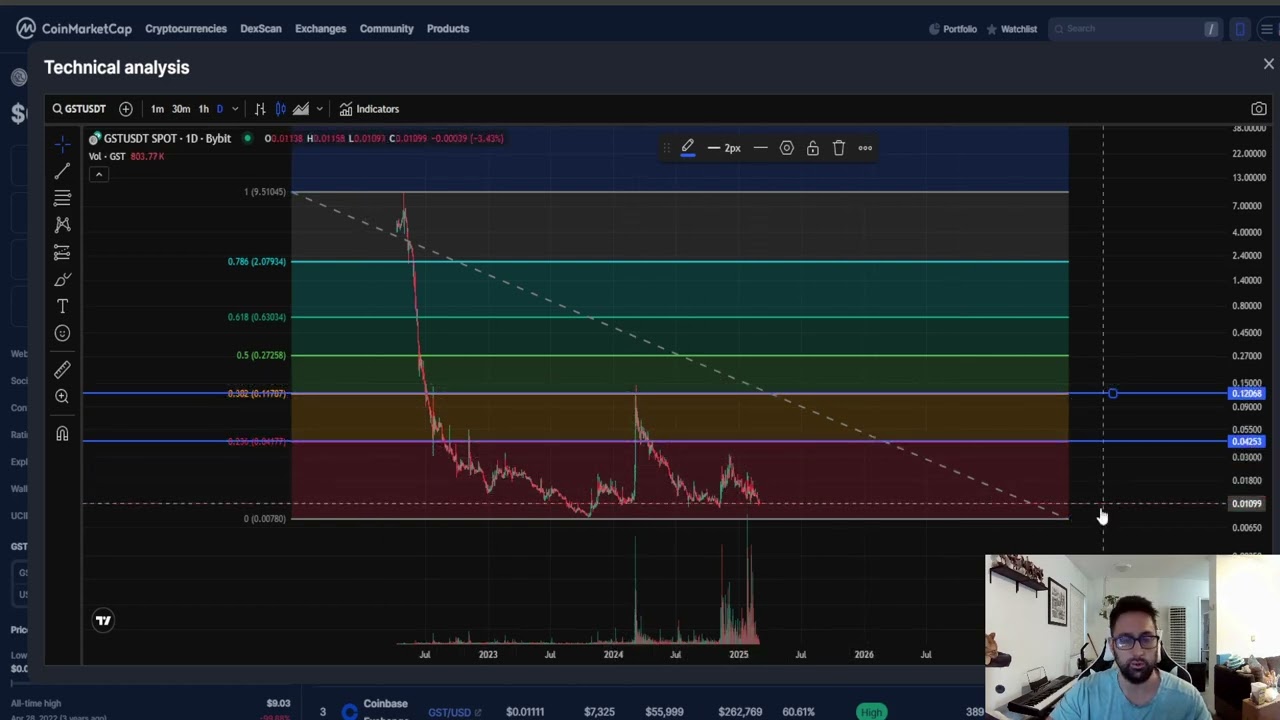
Task: Open the Products menu
Action: 448,28
